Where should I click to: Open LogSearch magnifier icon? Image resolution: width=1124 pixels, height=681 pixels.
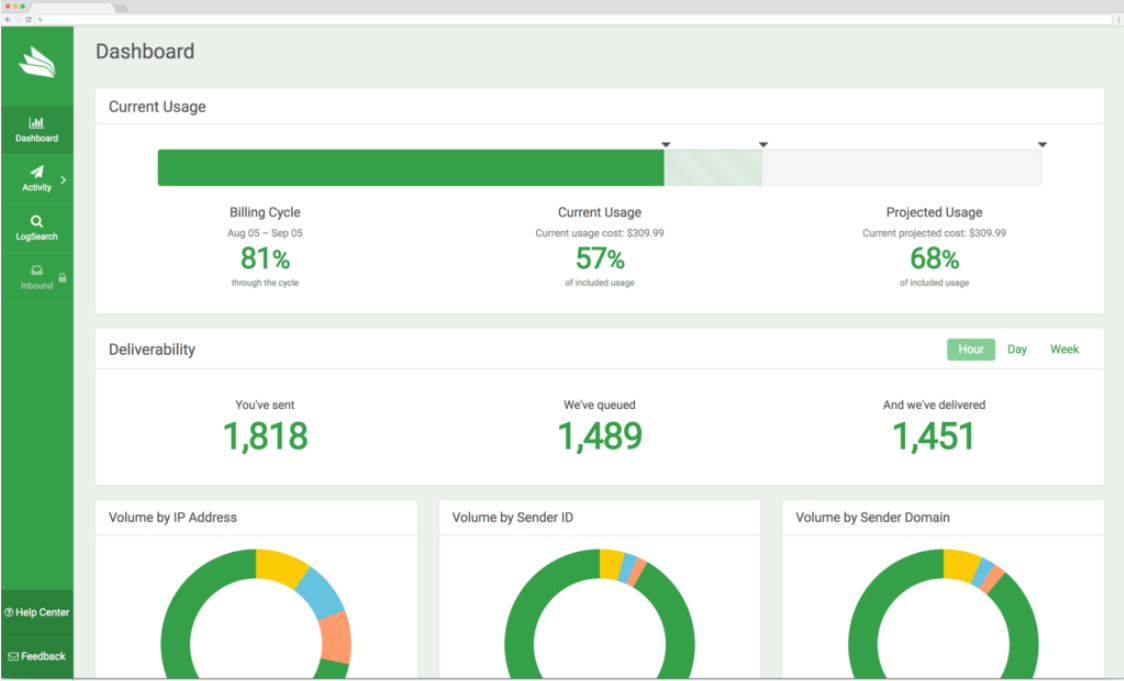[x=37, y=222]
